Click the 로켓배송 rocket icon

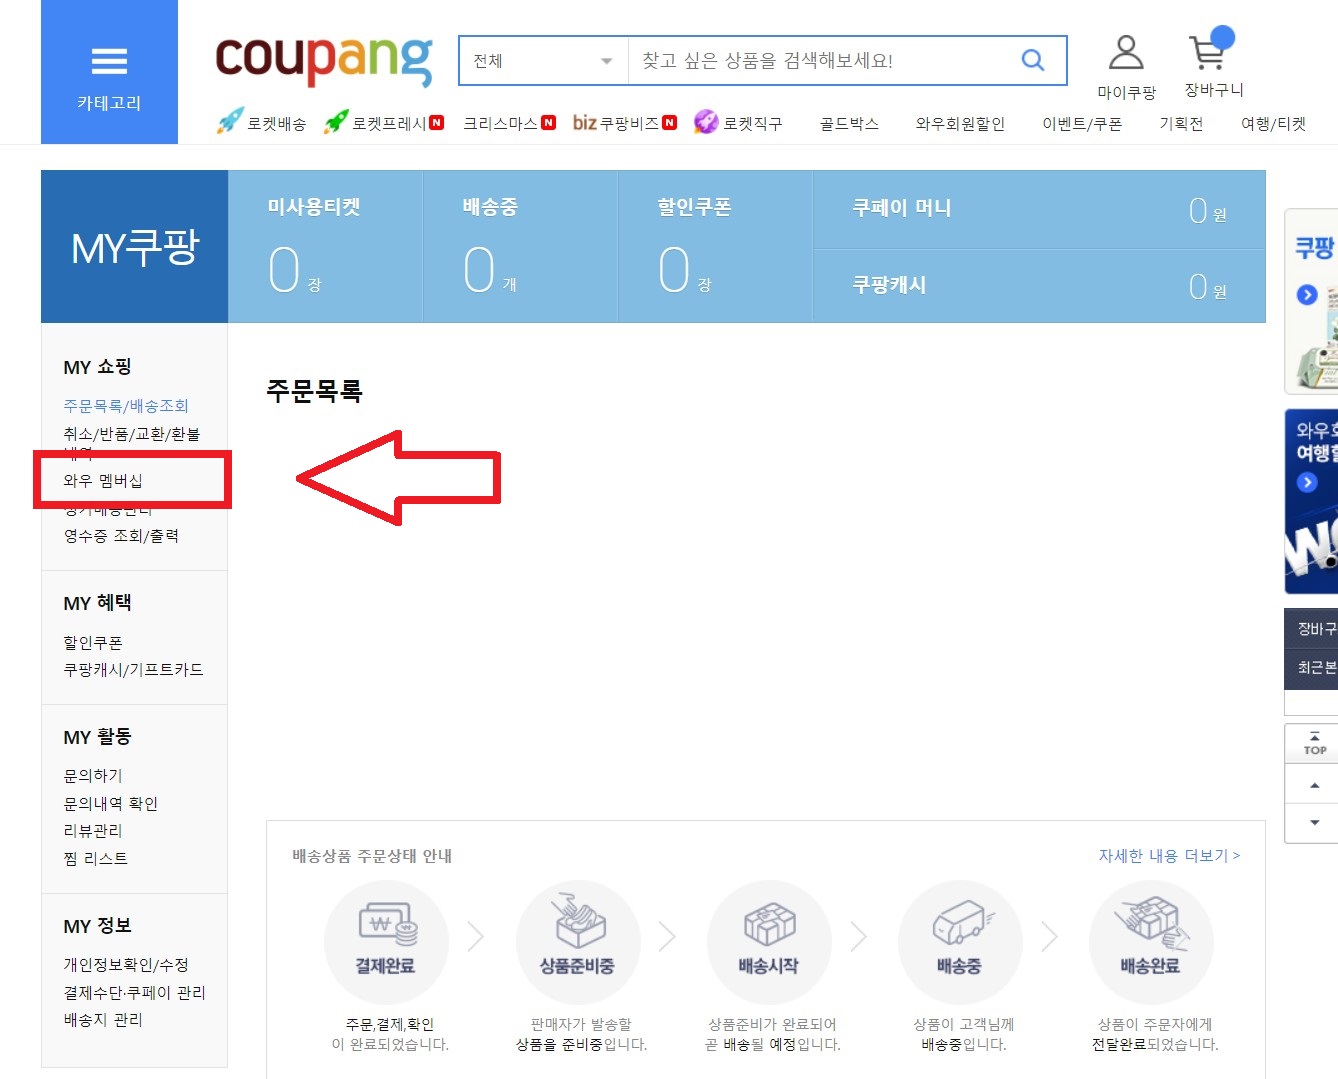coord(231,122)
